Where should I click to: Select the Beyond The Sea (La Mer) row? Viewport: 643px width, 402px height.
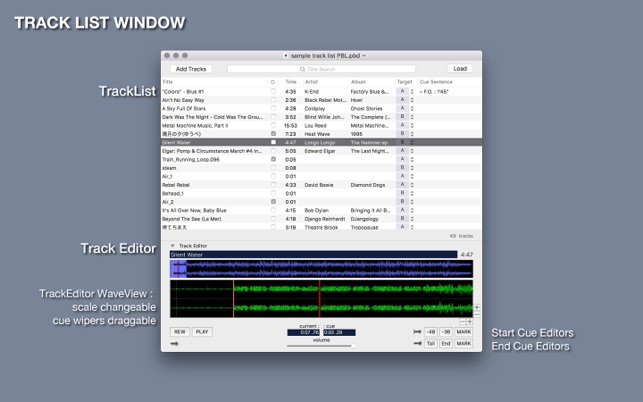[322, 219]
